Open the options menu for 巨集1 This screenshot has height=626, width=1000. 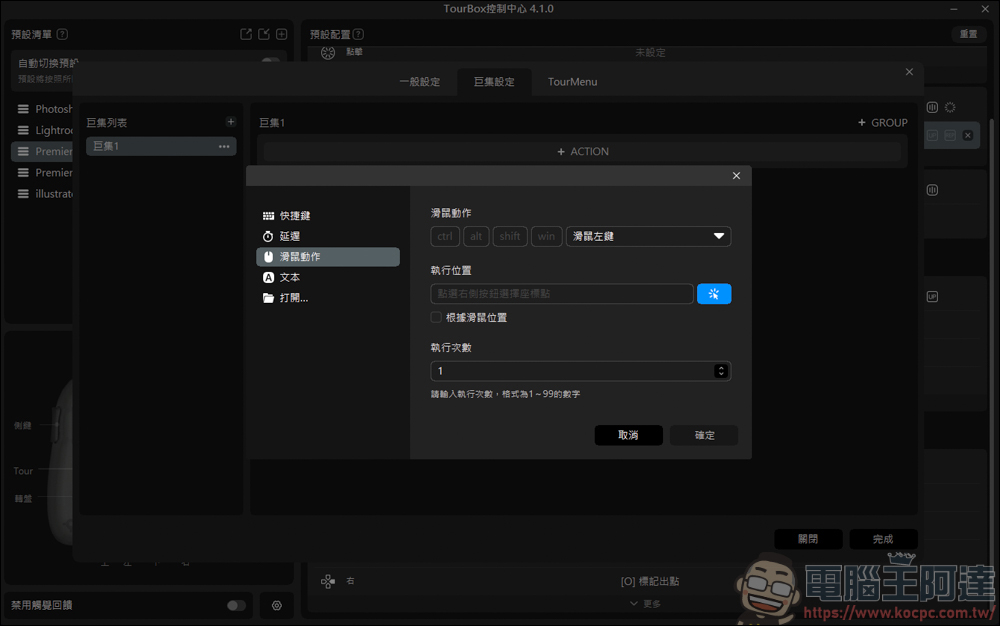click(224, 146)
